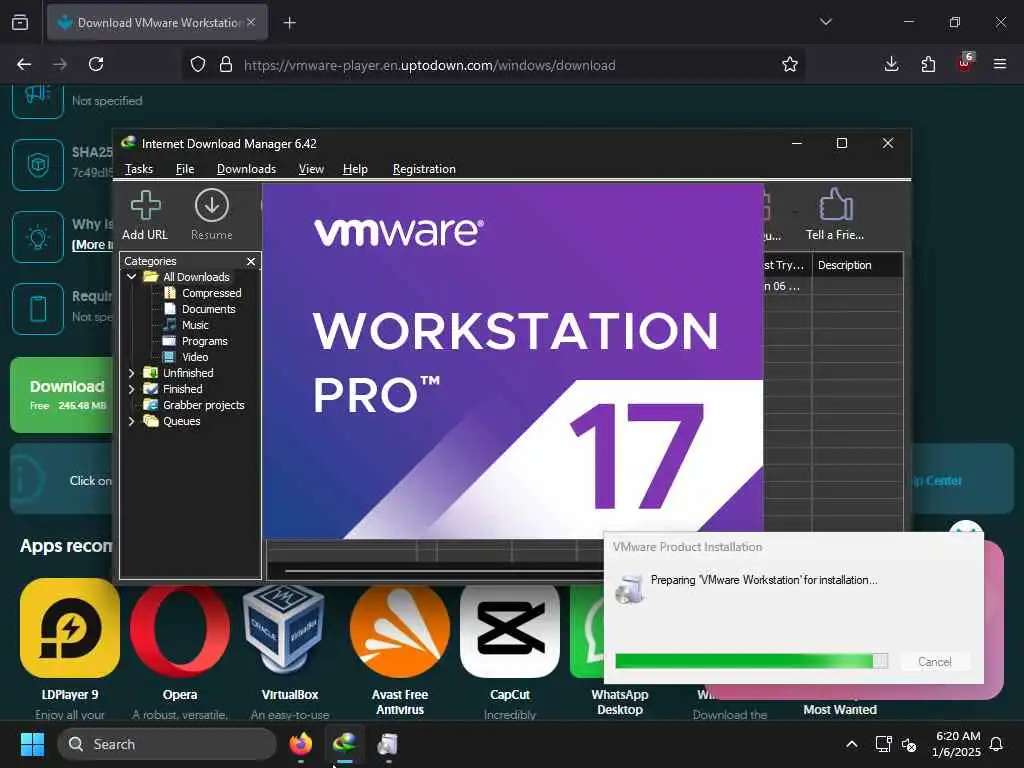Expand the Queues category node
This screenshot has width=1024, height=768.
click(131, 421)
